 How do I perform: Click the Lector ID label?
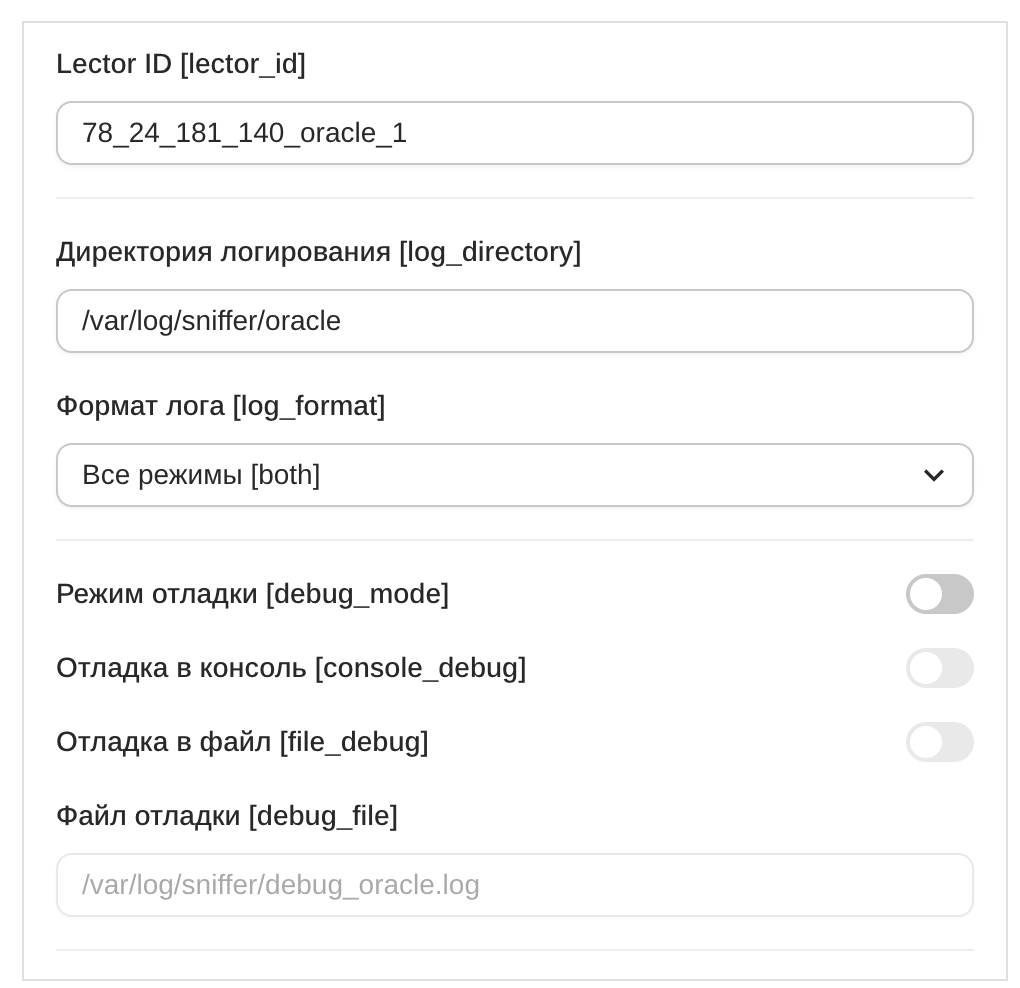(x=181, y=64)
